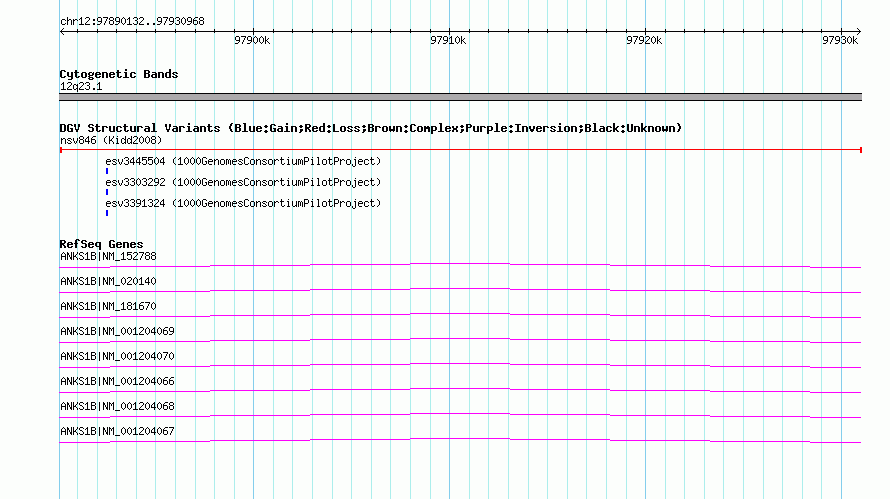Open ANKS1B|NM_001204067 transcript label

pyautogui.click(x=117, y=431)
